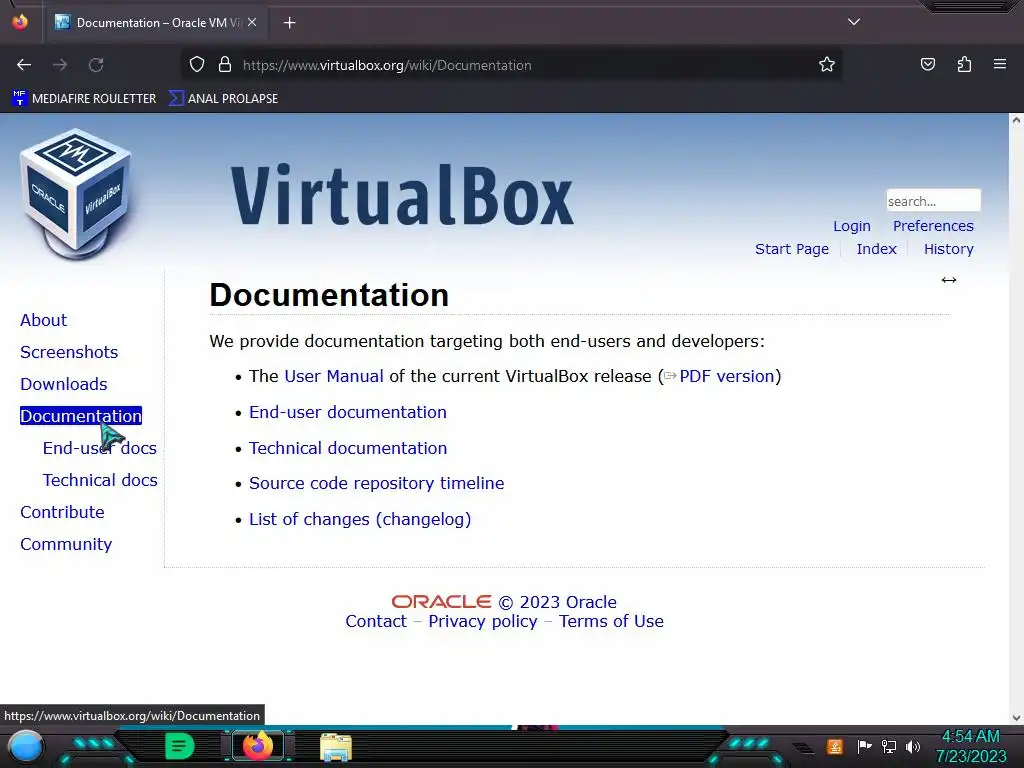Image resolution: width=1024 pixels, height=768 pixels.
Task: Open the green notes app on taskbar
Action: coord(179,746)
